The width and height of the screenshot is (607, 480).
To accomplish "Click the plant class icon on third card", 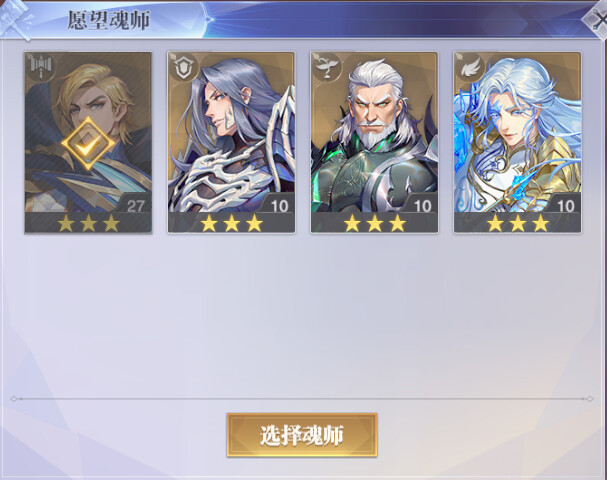I will click(326, 67).
